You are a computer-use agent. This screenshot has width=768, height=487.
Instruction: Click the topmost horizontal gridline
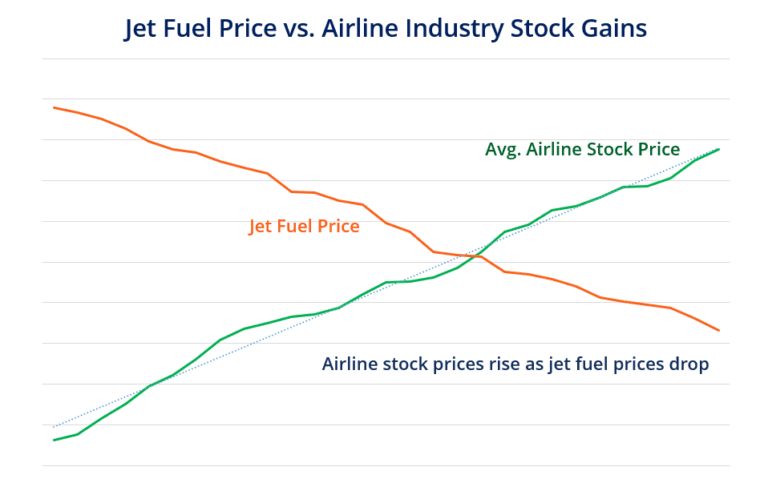click(x=385, y=58)
